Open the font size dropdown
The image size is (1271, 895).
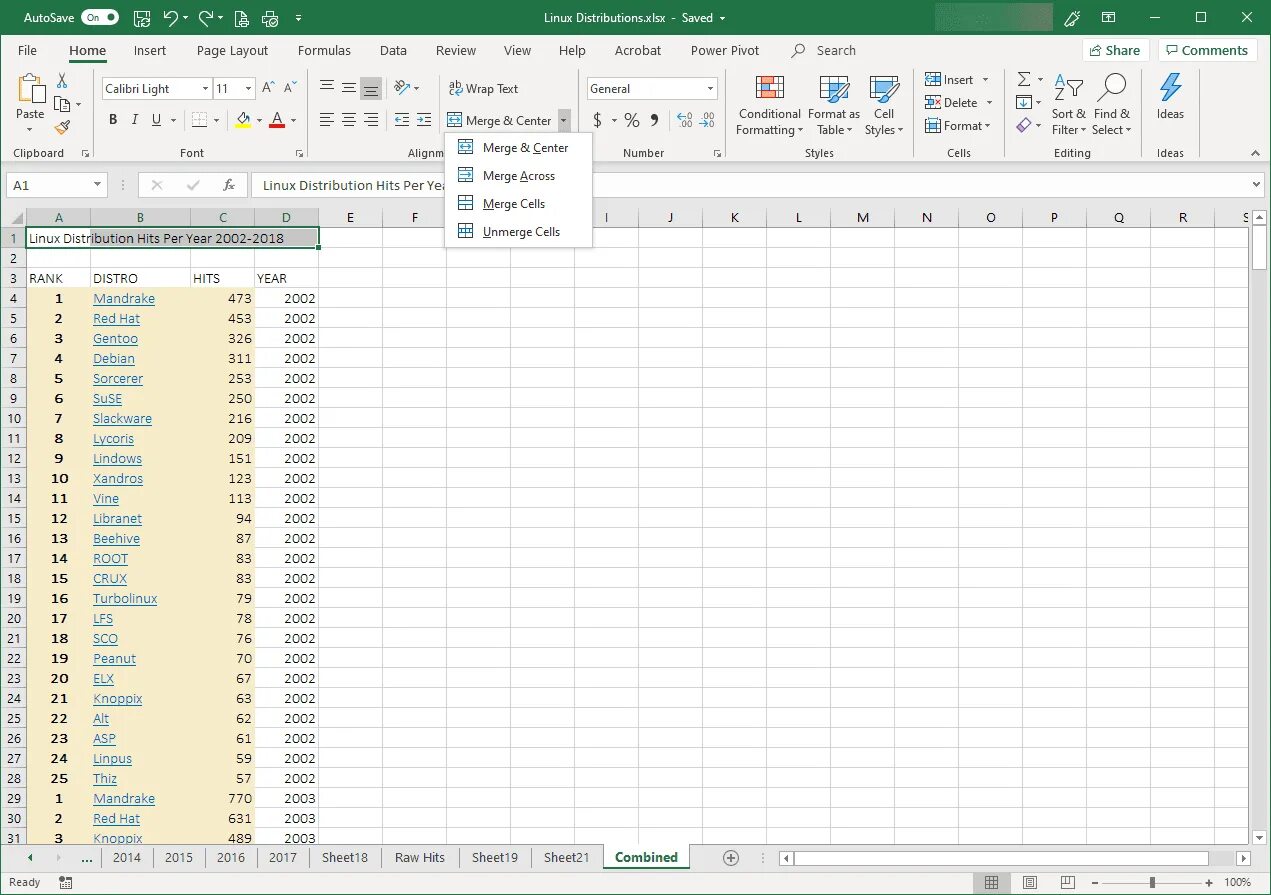247,88
